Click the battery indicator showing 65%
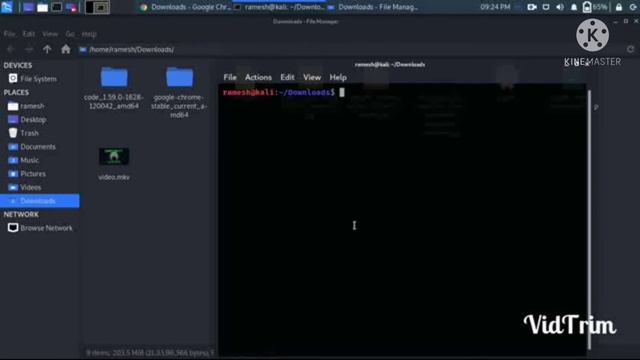640x360 pixels. (595, 7)
